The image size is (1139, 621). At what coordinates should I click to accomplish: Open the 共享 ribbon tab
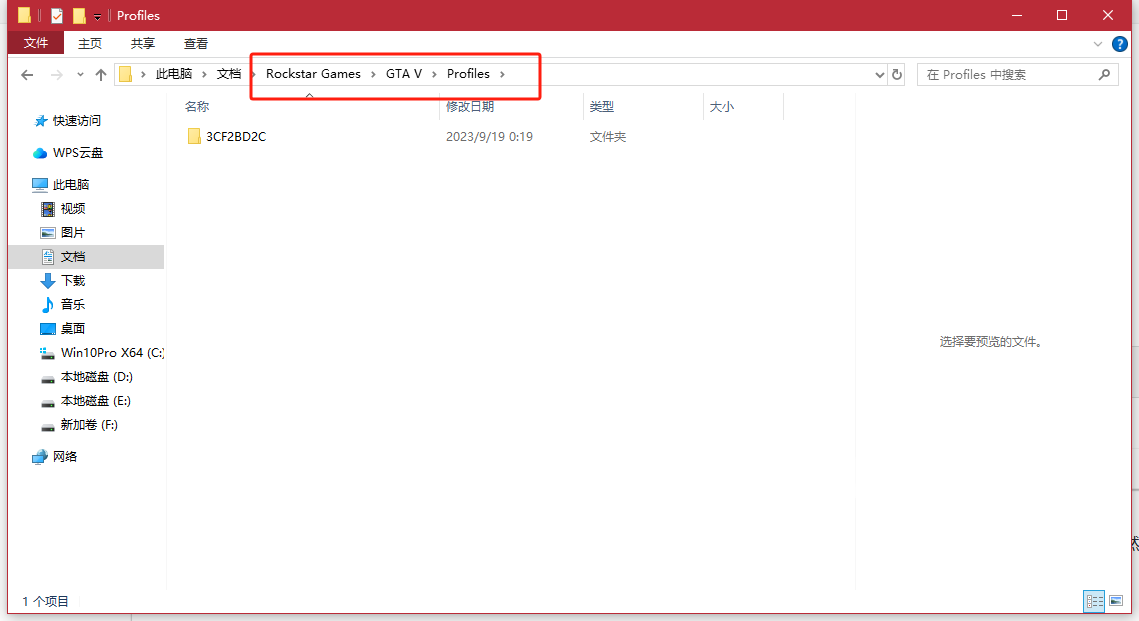coord(143,43)
